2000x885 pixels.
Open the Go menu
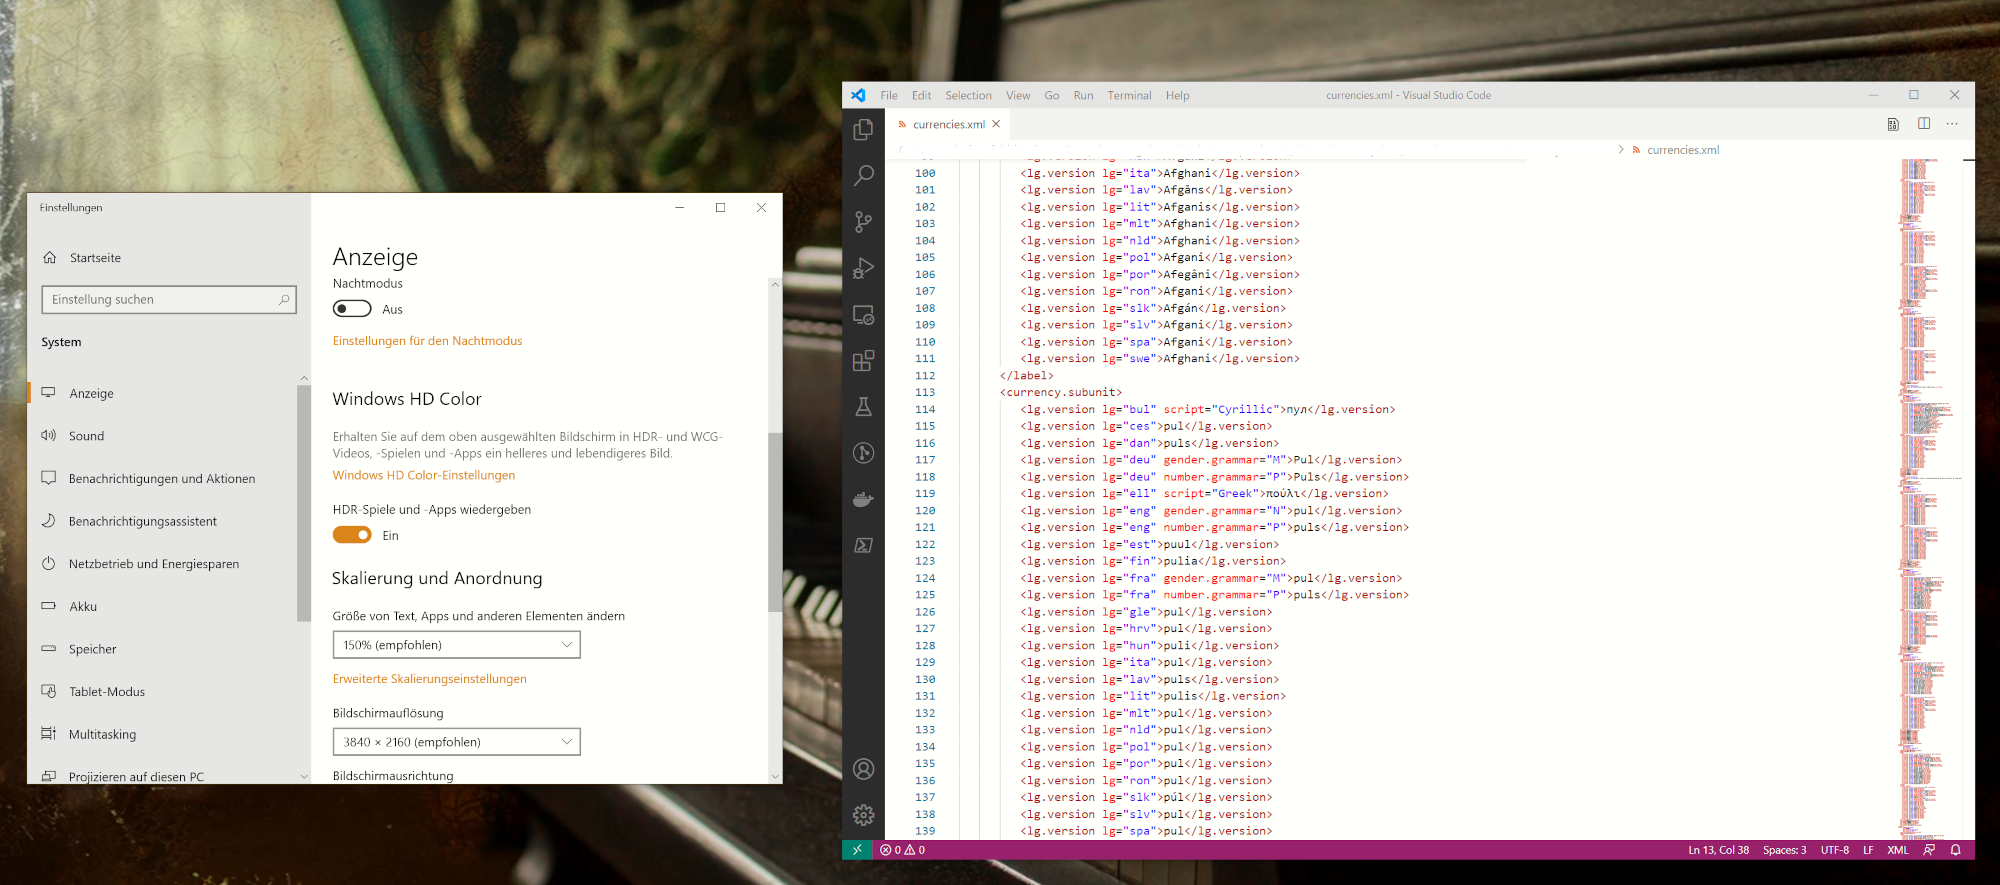click(1052, 96)
